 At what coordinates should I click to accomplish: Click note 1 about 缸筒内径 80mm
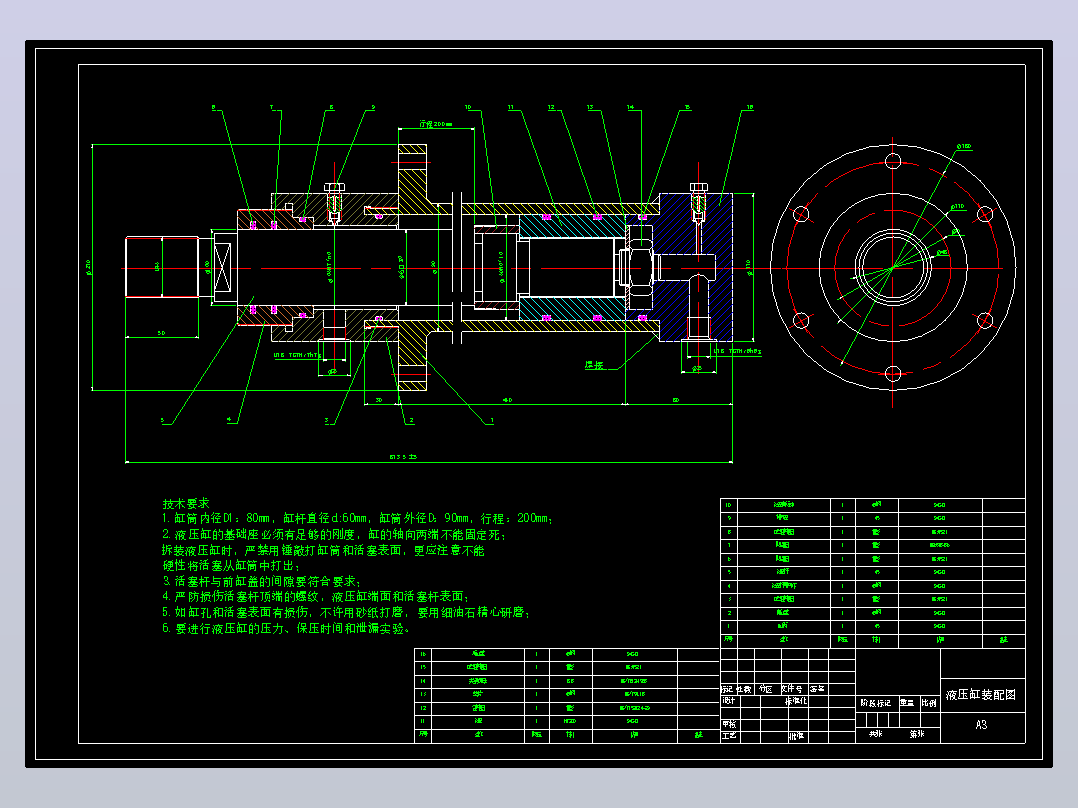(x=357, y=518)
